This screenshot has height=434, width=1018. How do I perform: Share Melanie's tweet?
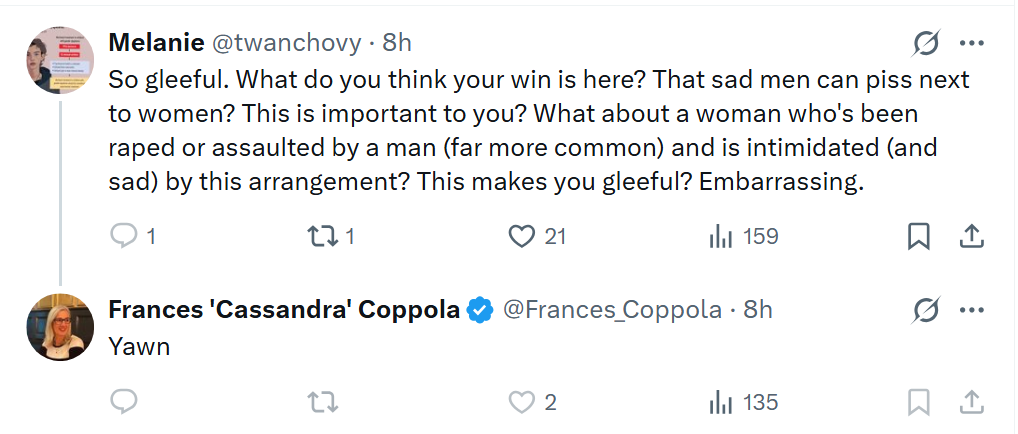970,236
